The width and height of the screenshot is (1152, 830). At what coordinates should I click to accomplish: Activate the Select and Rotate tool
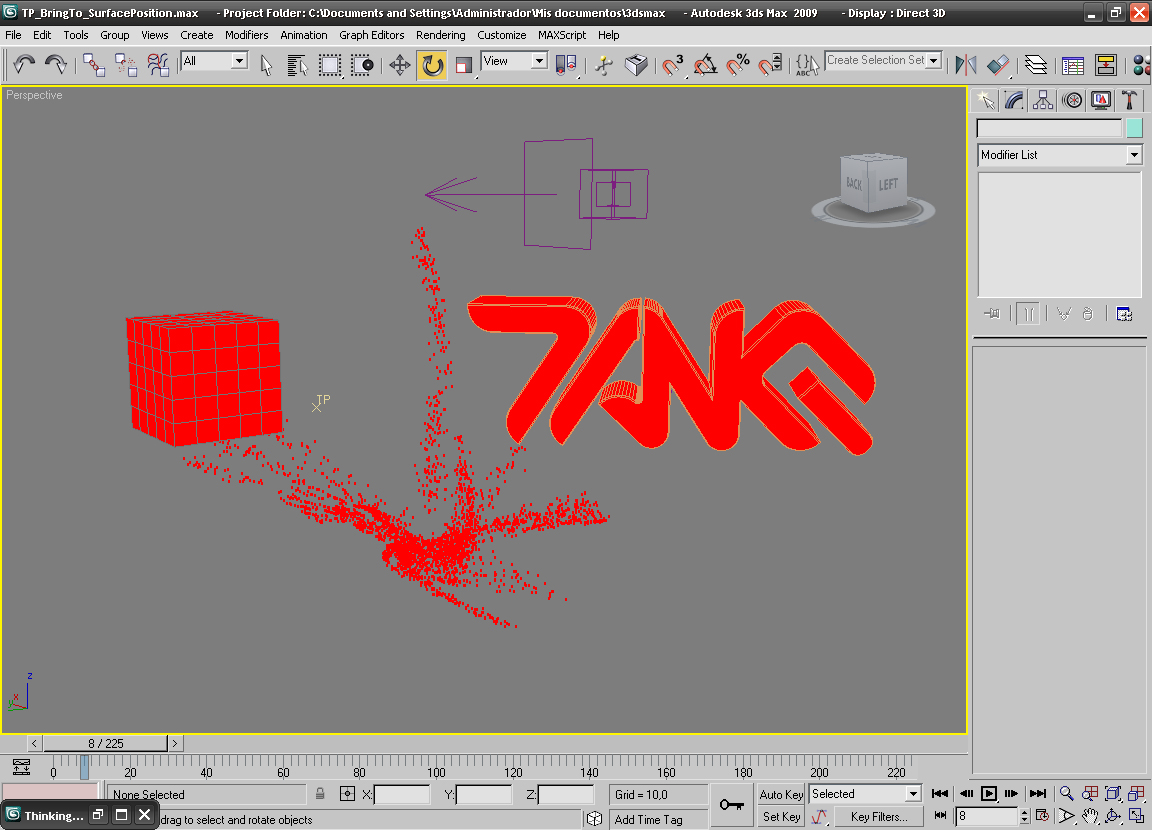pyautogui.click(x=432, y=65)
